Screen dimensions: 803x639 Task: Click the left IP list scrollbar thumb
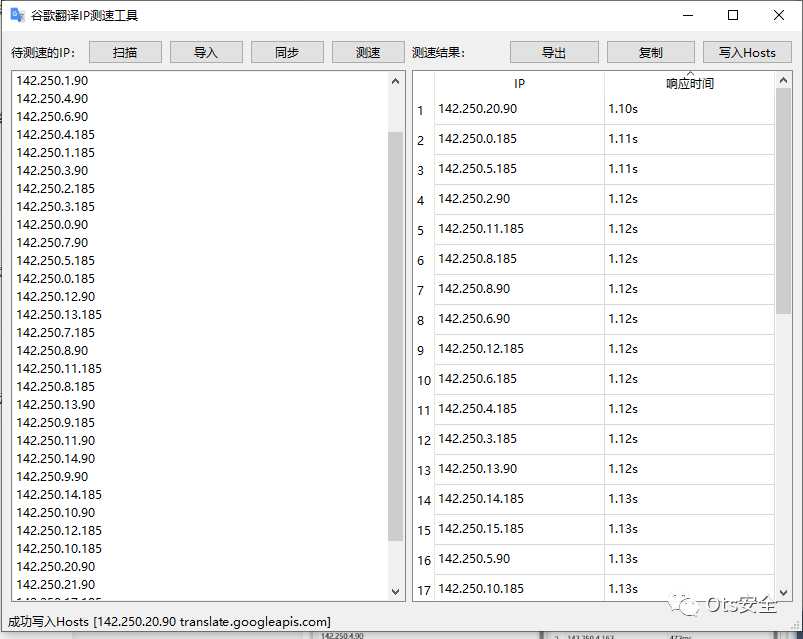[x=395, y=336]
